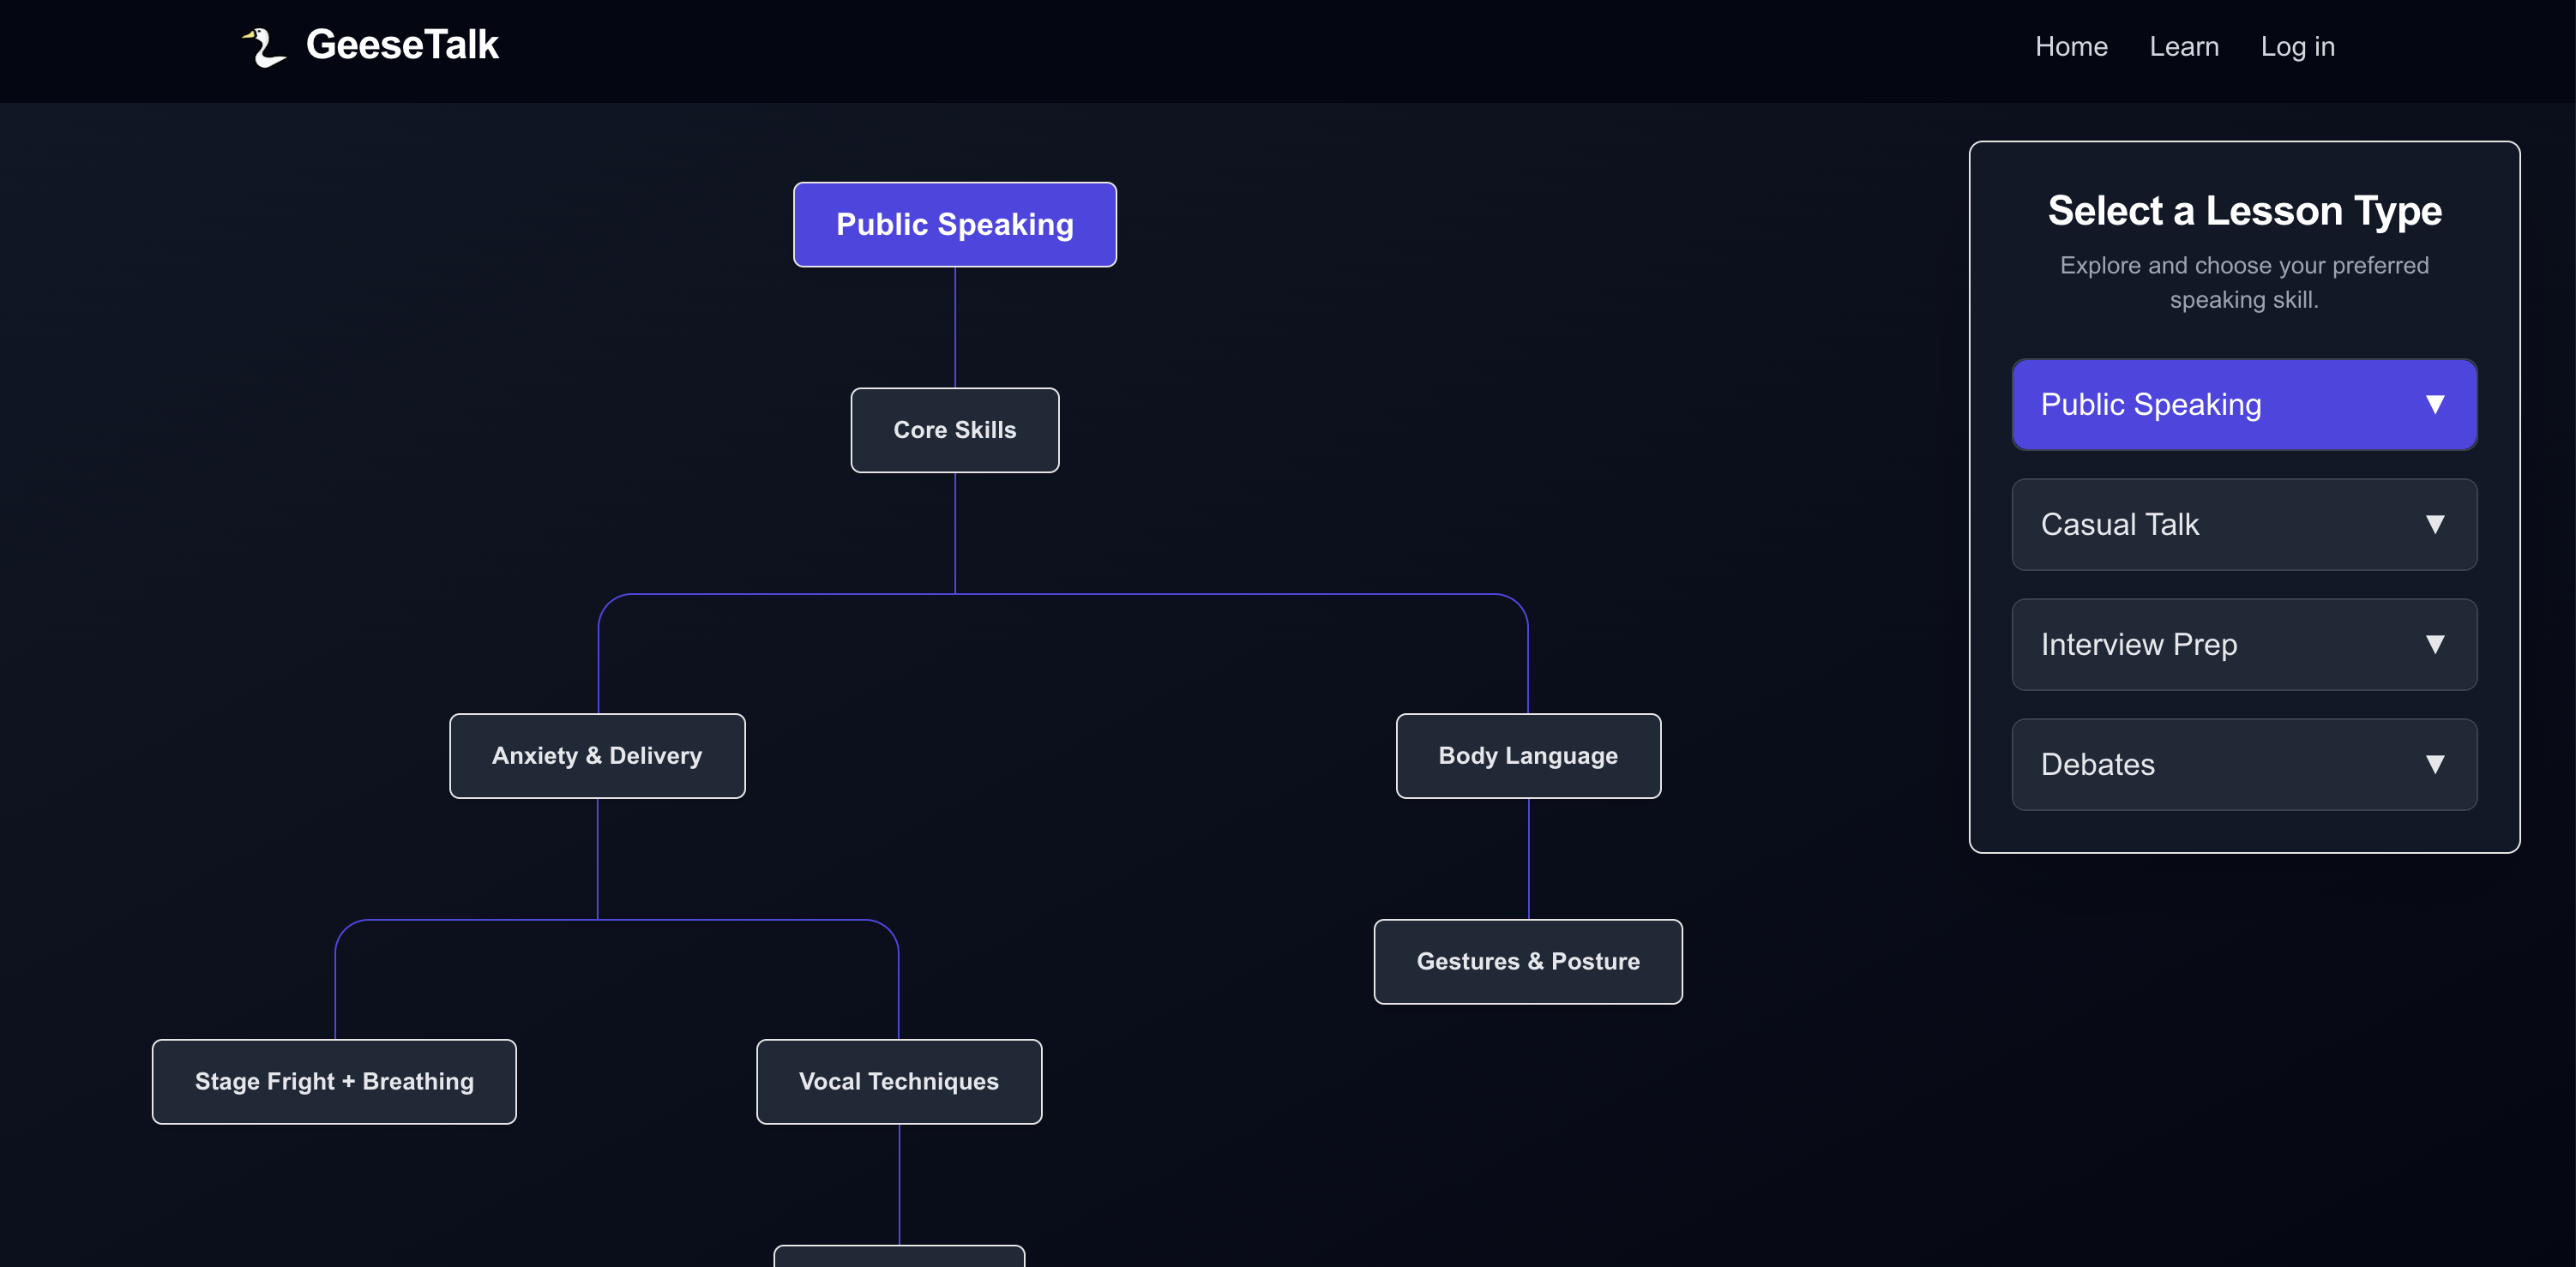This screenshot has height=1267, width=2576.
Task: Choose the Stage Fright + Breathing node
Action: [x=334, y=1081]
